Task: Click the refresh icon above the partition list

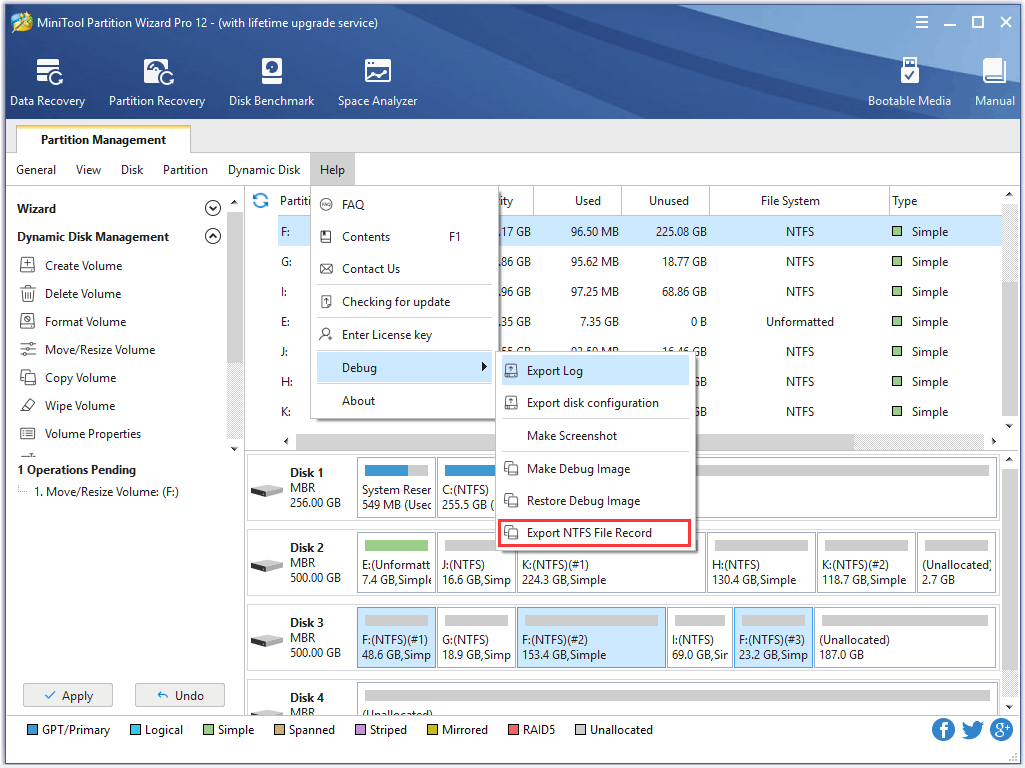Action: point(261,200)
